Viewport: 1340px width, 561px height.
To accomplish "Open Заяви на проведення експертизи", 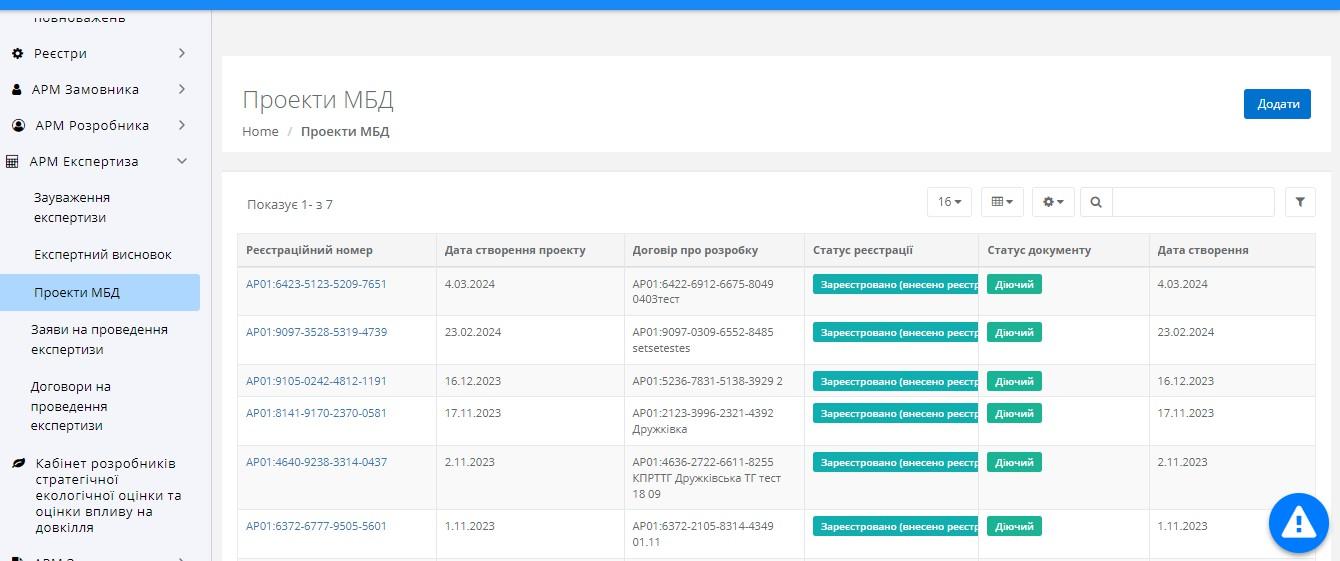I will click(x=100, y=339).
